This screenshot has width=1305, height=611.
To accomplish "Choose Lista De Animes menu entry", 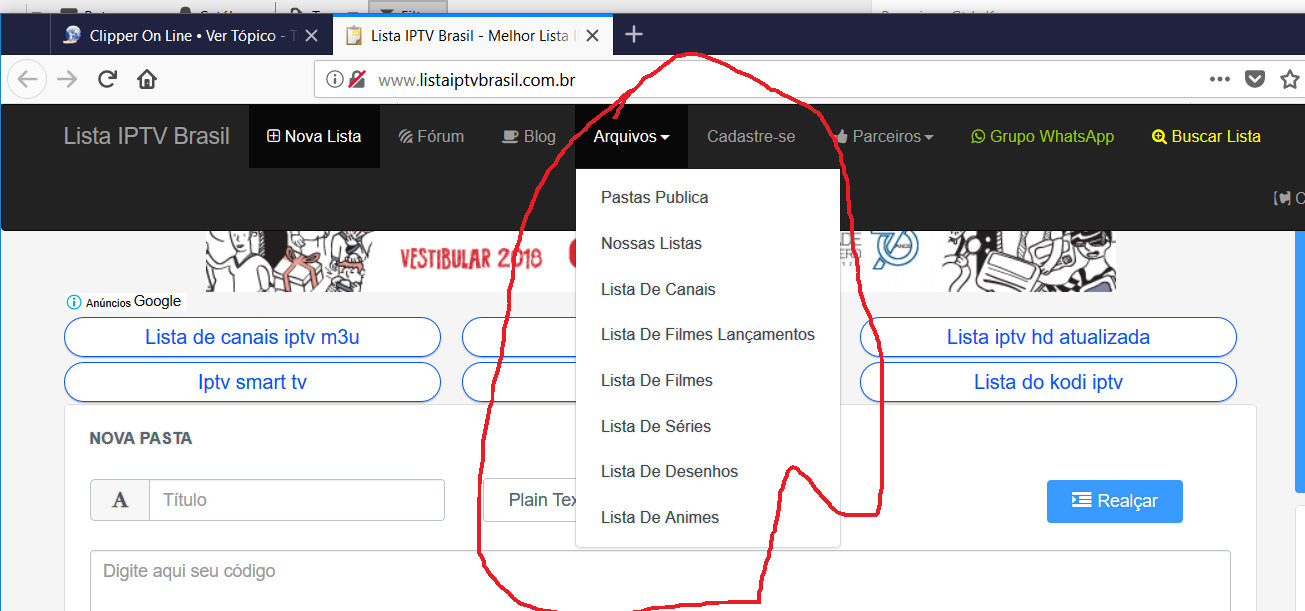I will [708, 518].
